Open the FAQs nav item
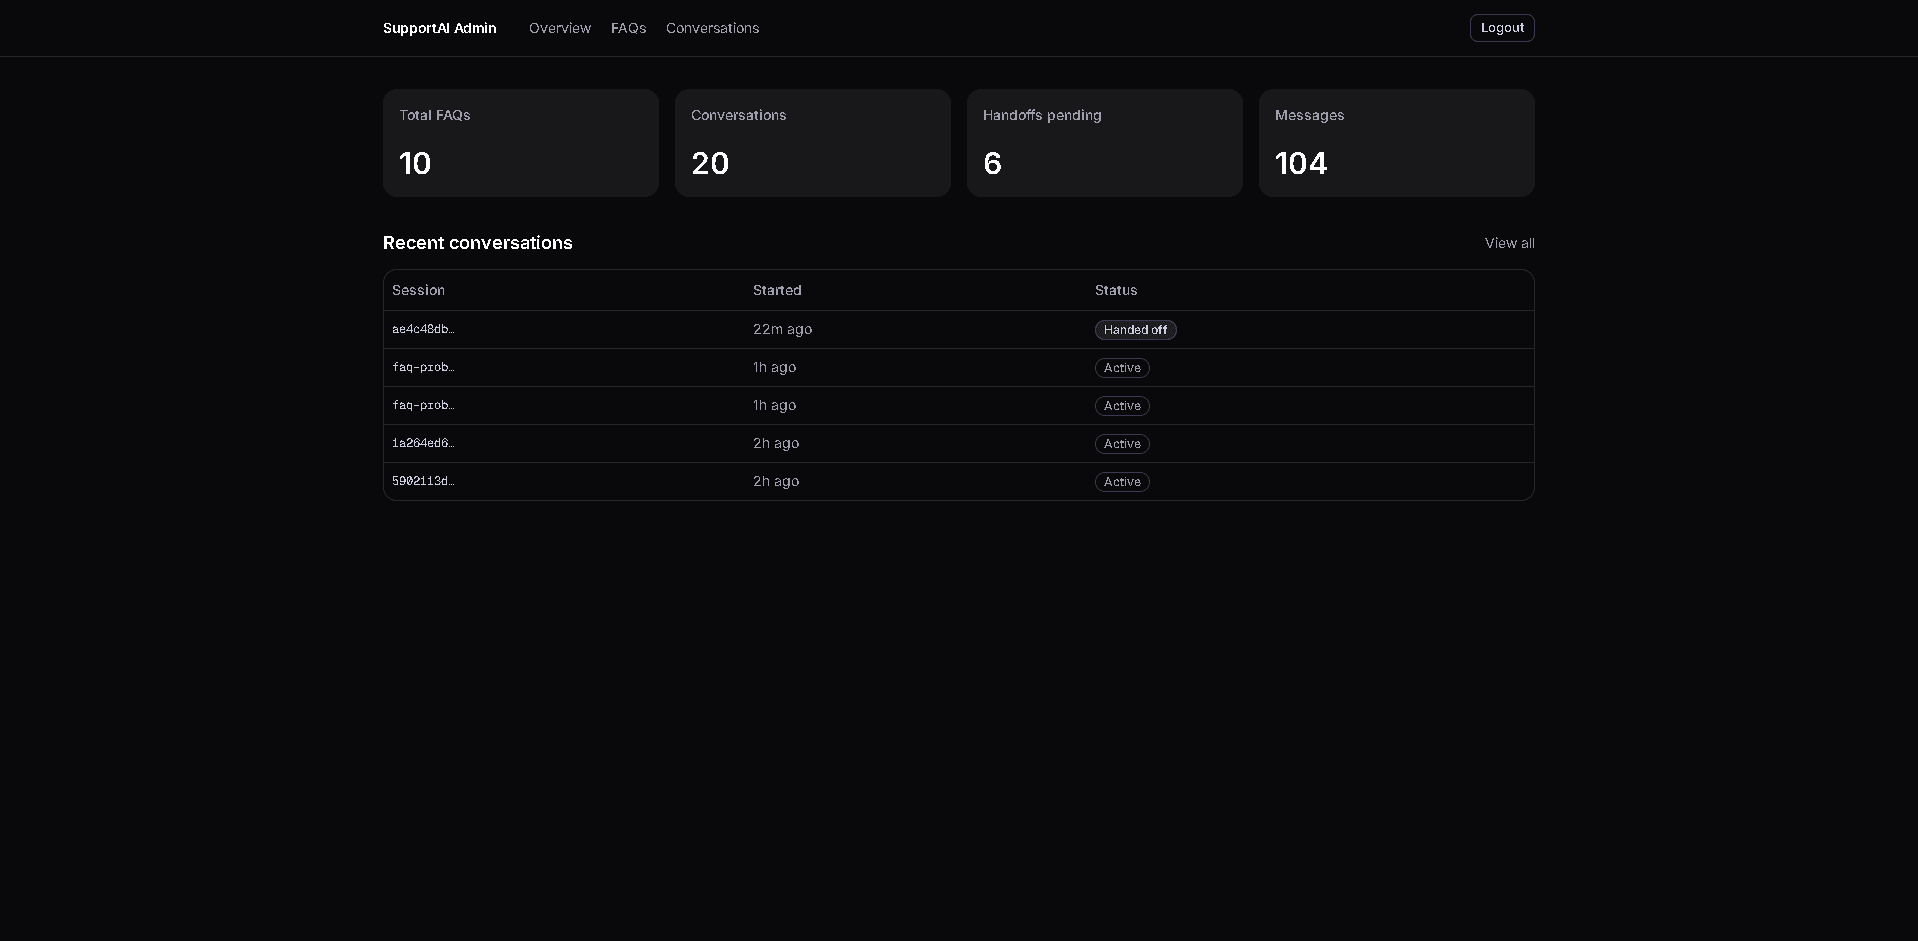This screenshot has width=1918, height=941. coord(628,28)
